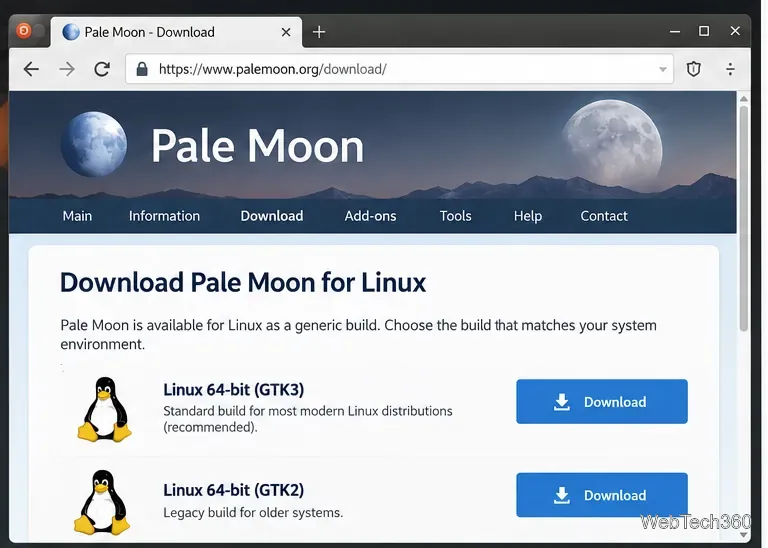Screen dimensions: 768x548
Task: Click the Pale Moon banner title
Action: pos(257,145)
